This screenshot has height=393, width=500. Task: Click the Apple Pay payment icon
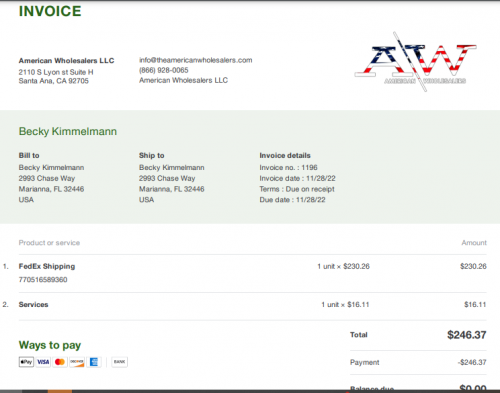click(26, 362)
